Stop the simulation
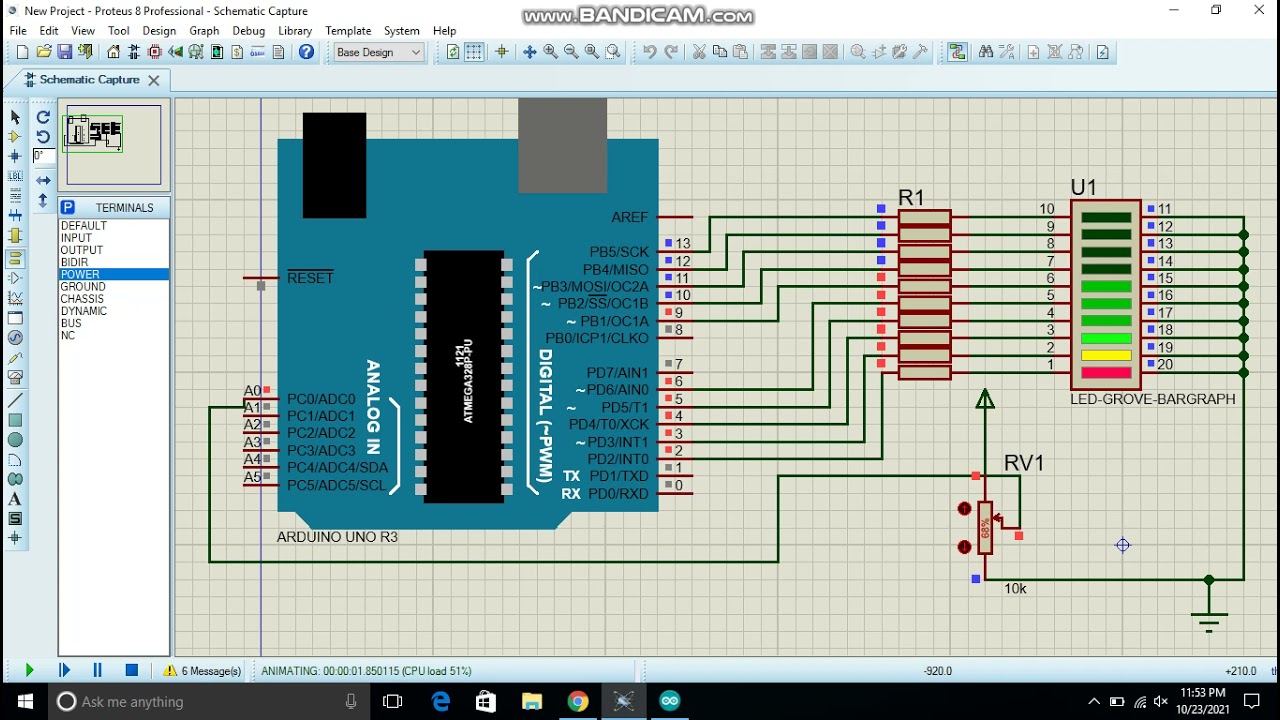The width and height of the screenshot is (1280, 720). (x=131, y=671)
